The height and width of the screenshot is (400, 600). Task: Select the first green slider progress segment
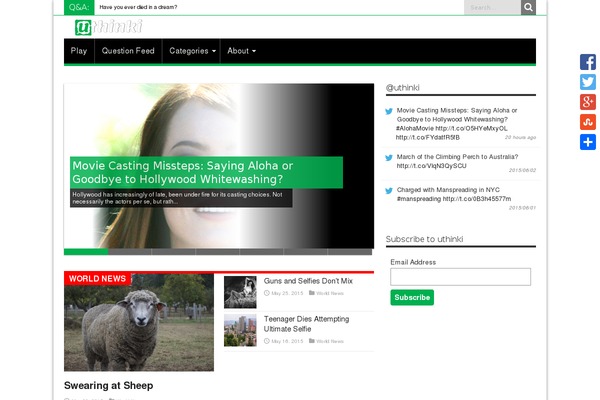(x=86, y=252)
